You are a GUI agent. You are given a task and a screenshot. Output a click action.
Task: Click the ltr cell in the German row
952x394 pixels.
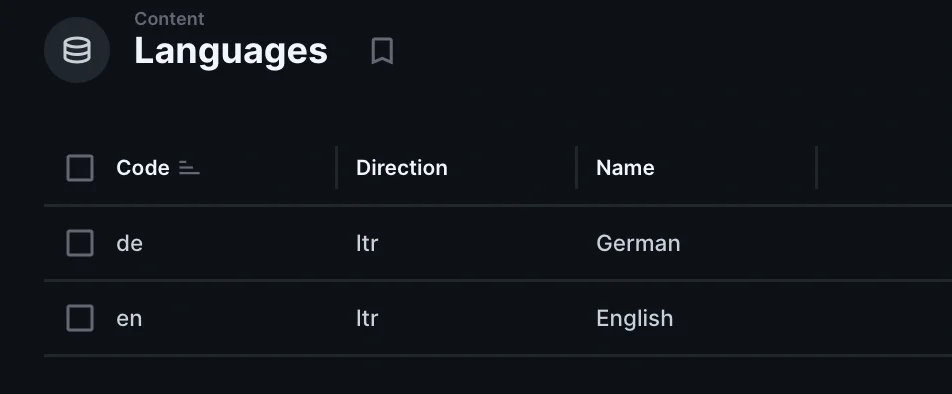click(367, 243)
